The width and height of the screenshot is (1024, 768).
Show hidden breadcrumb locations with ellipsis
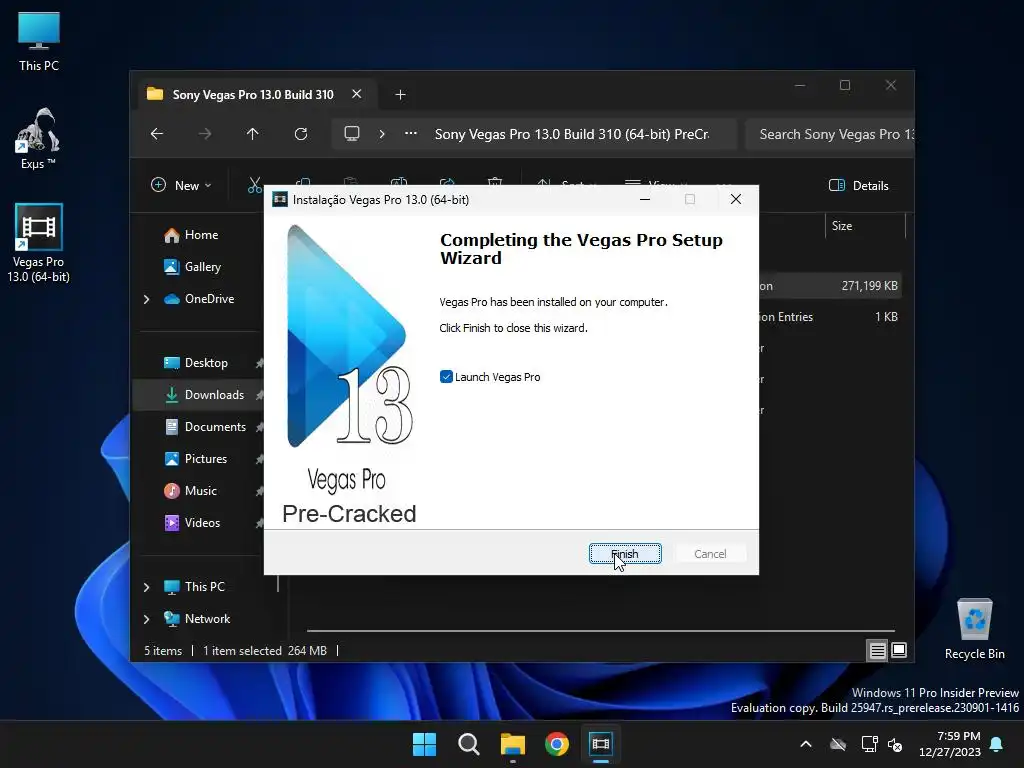pos(411,134)
